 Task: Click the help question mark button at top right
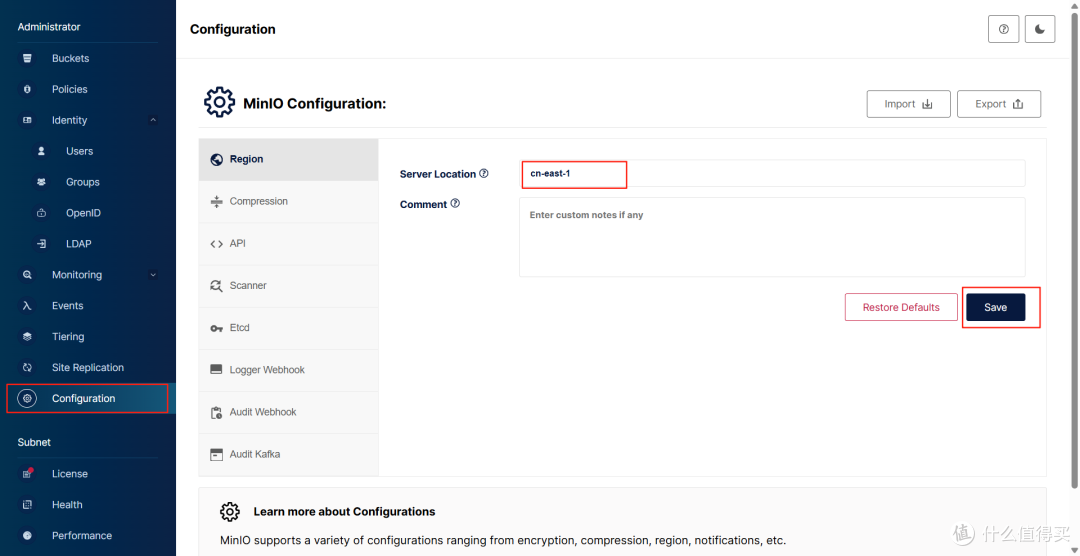[x=1004, y=30]
